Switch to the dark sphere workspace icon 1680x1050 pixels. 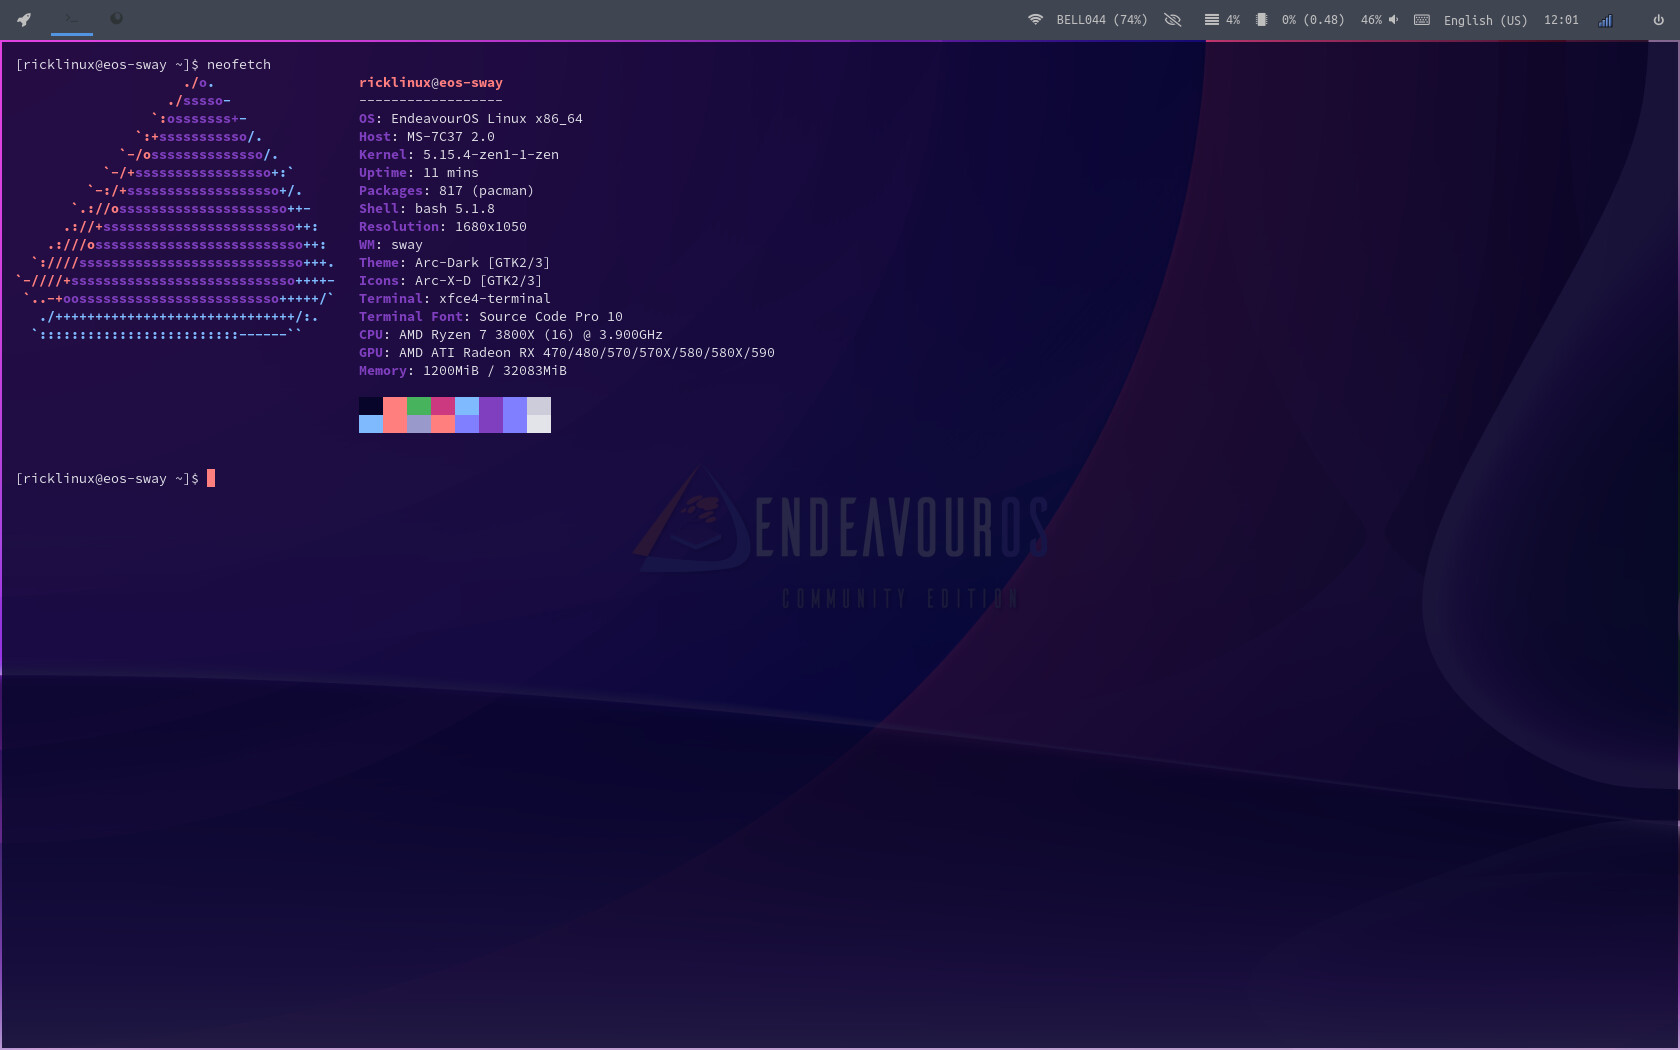point(117,18)
